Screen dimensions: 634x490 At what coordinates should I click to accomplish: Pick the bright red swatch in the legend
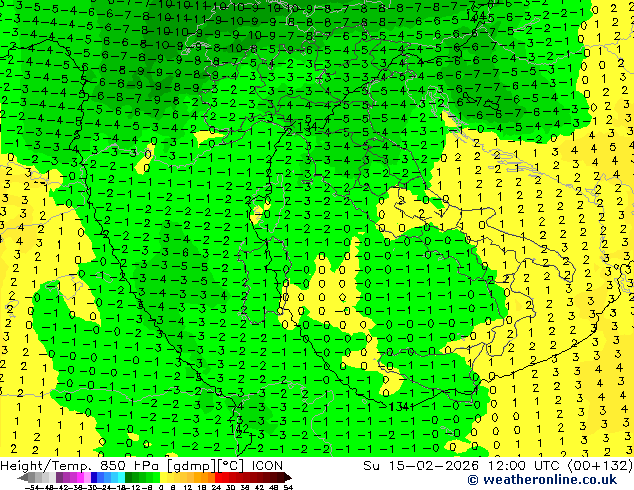[x=218, y=477]
